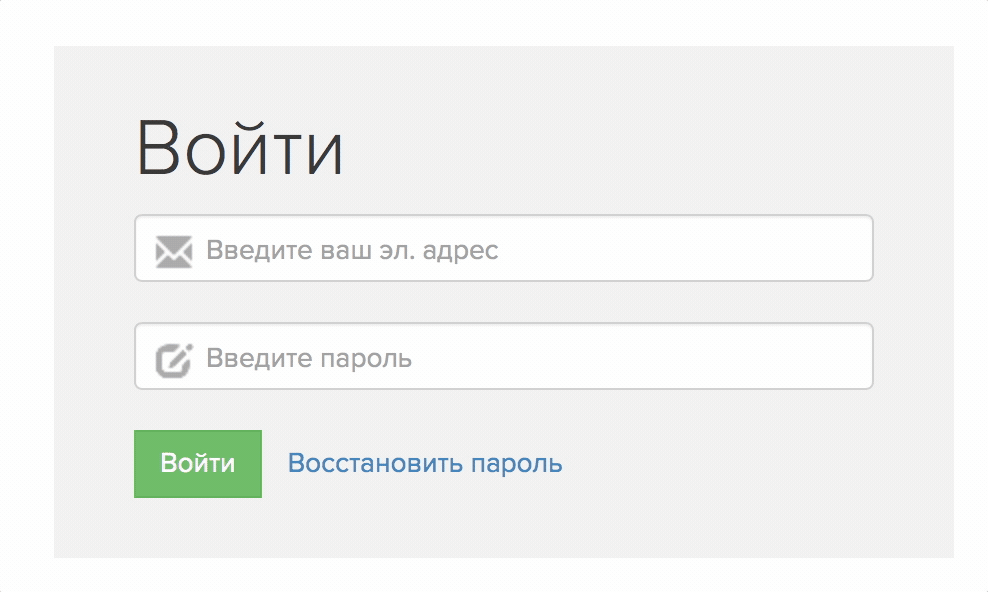Activate the email address text box
This screenshot has width=988, height=592.
point(503,248)
